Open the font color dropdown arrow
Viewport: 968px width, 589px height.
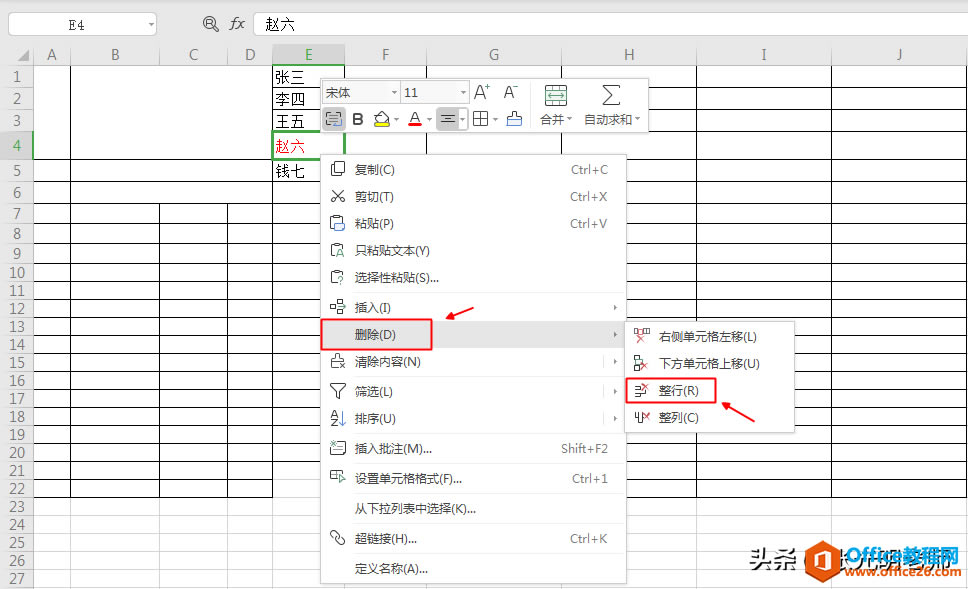click(429, 119)
